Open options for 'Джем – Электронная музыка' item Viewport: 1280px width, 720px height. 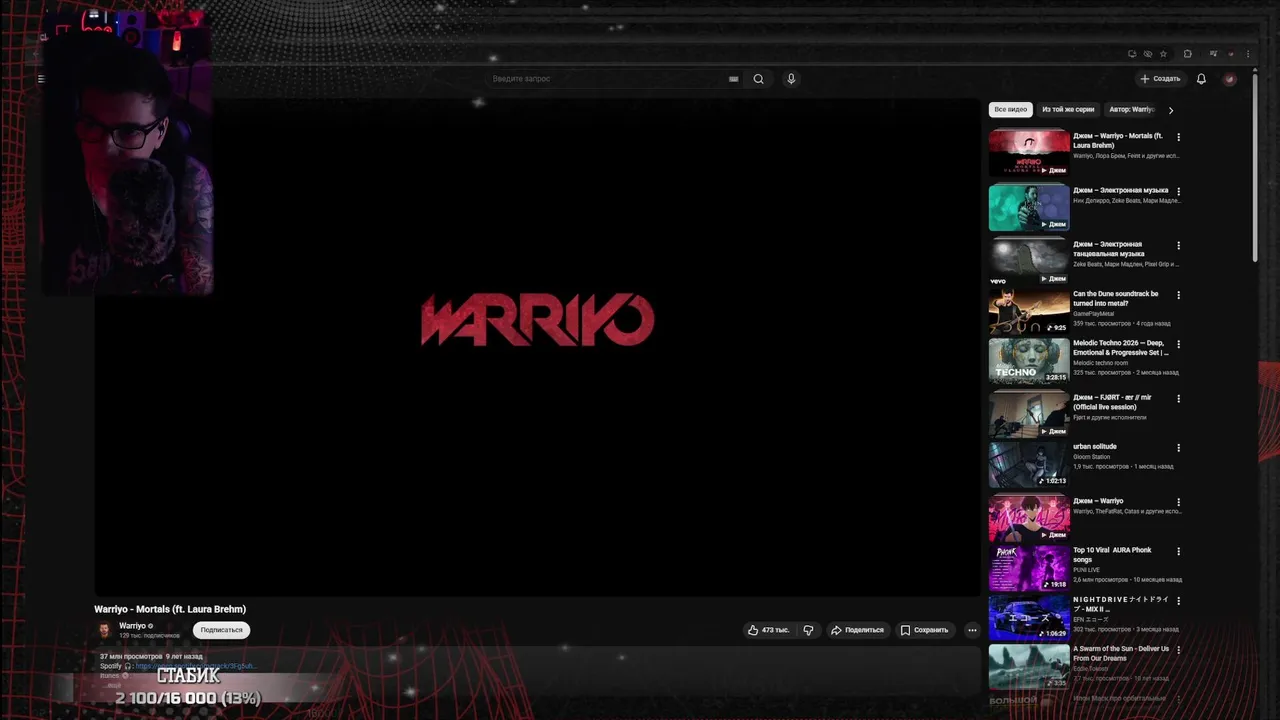tap(1178, 191)
